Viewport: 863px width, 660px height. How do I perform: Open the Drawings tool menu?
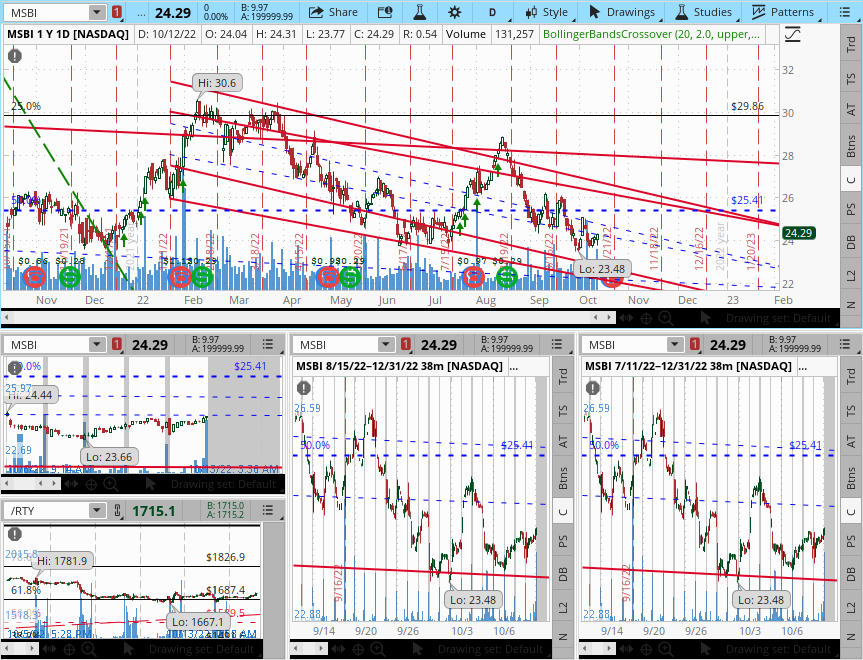tap(622, 12)
